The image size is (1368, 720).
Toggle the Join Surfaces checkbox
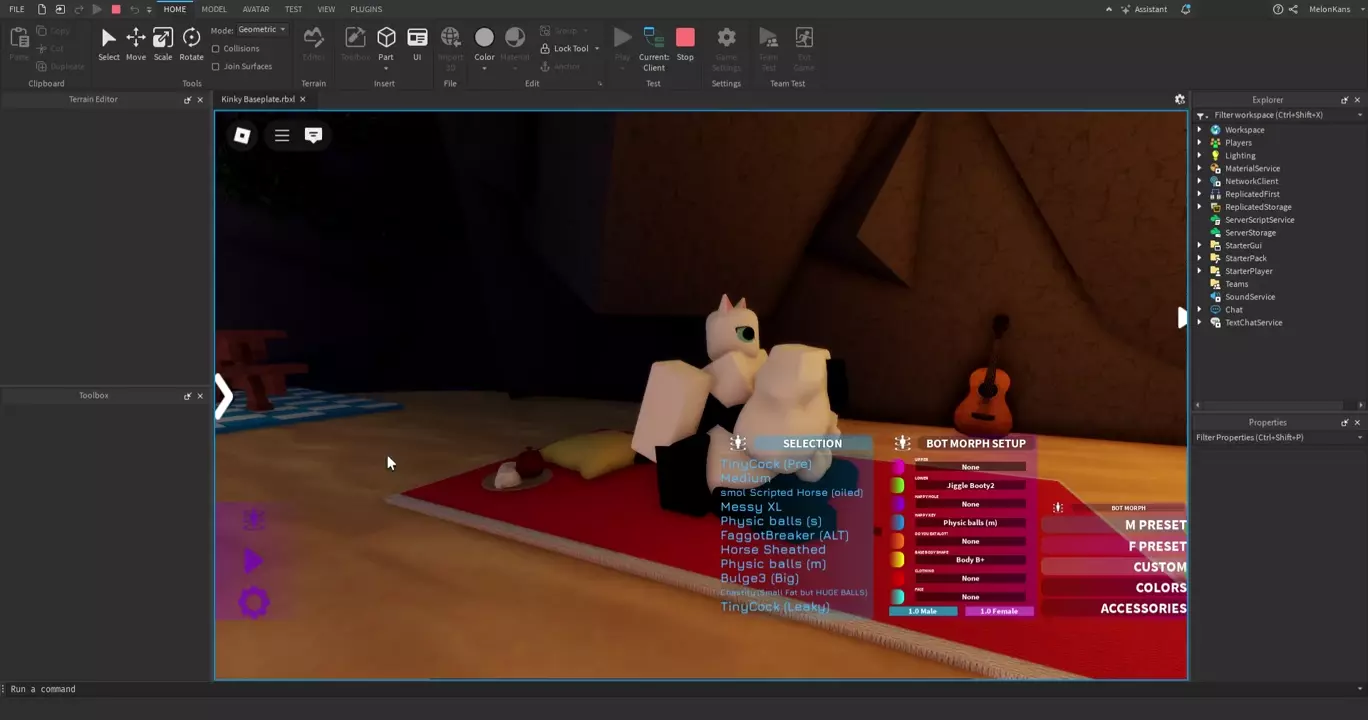click(x=216, y=67)
